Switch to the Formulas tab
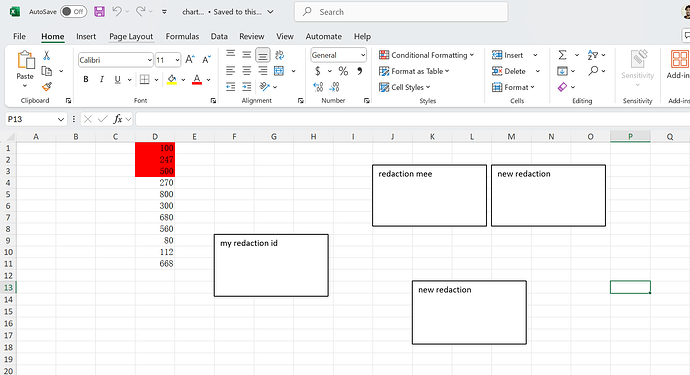The height and width of the screenshot is (375, 690). point(182,37)
